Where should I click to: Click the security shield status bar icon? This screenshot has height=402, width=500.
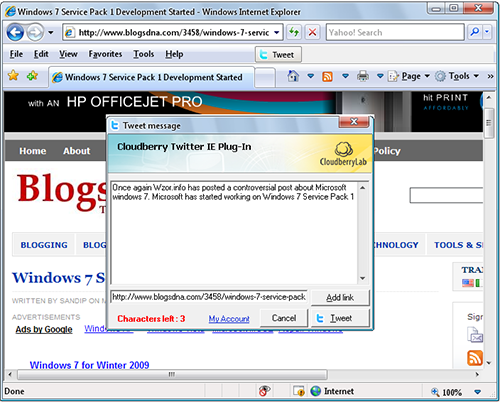(x=299, y=391)
